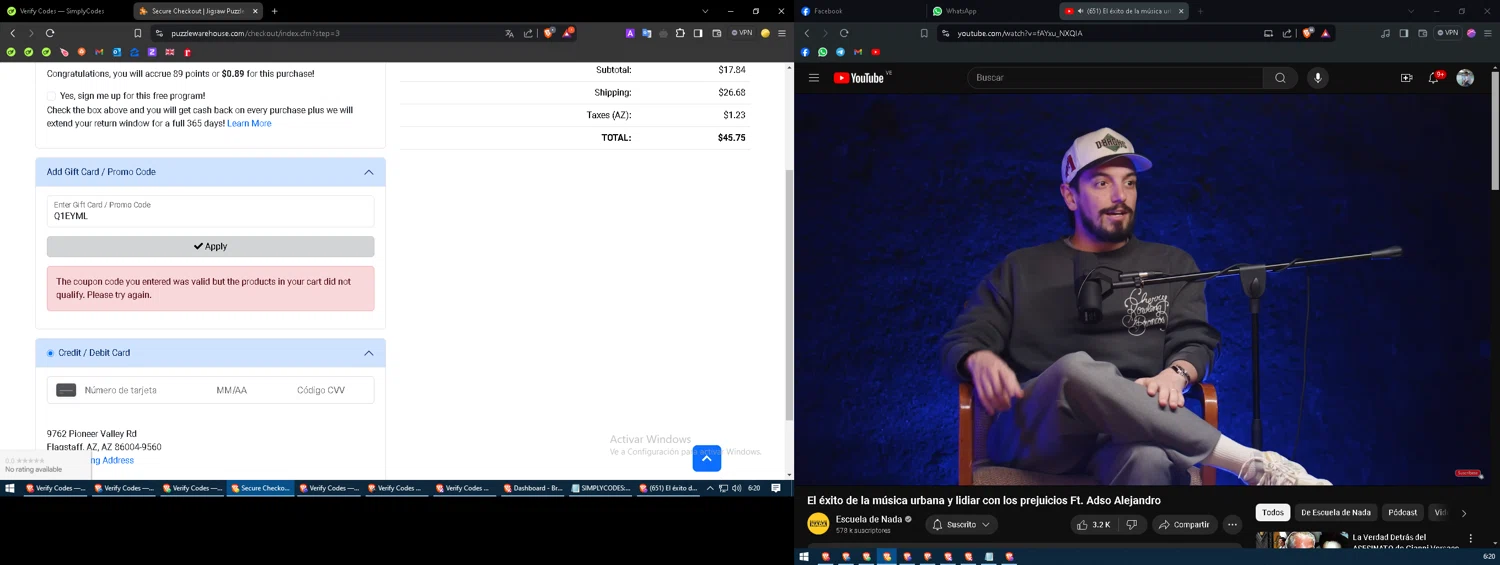The image size is (1500, 565).
Task: Collapse Credit / Debit Card section chevron
Action: (369, 353)
